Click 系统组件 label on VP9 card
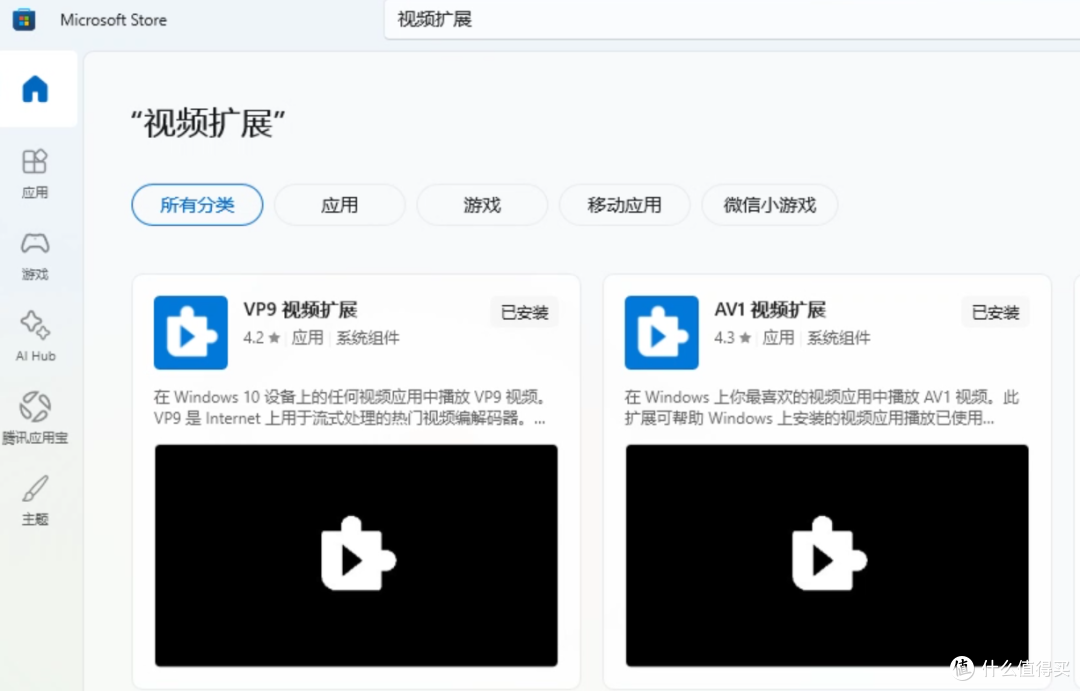The width and height of the screenshot is (1080, 691). [x=368, y=338]
